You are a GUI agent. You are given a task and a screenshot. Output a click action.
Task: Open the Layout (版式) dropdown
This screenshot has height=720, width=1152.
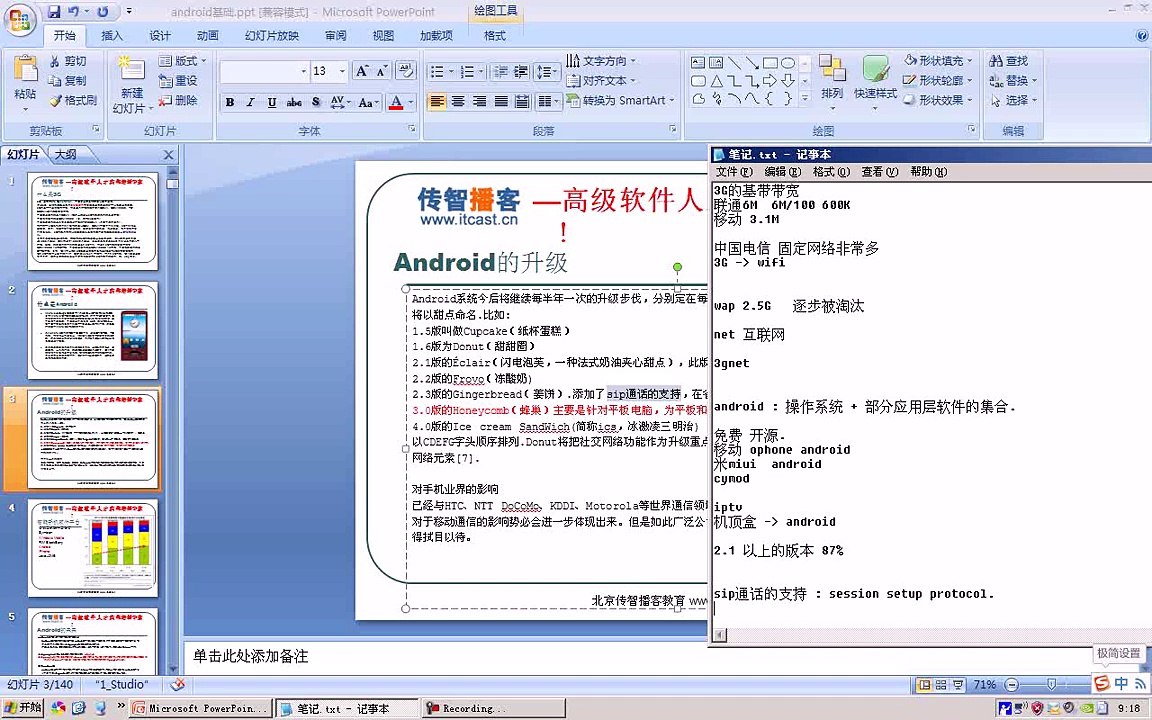click(x=182, y=60)
